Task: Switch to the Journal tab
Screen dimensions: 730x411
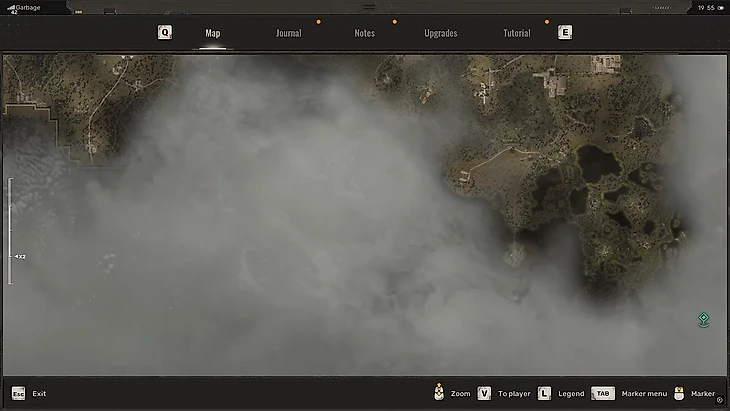Action: tap(288, 33)
